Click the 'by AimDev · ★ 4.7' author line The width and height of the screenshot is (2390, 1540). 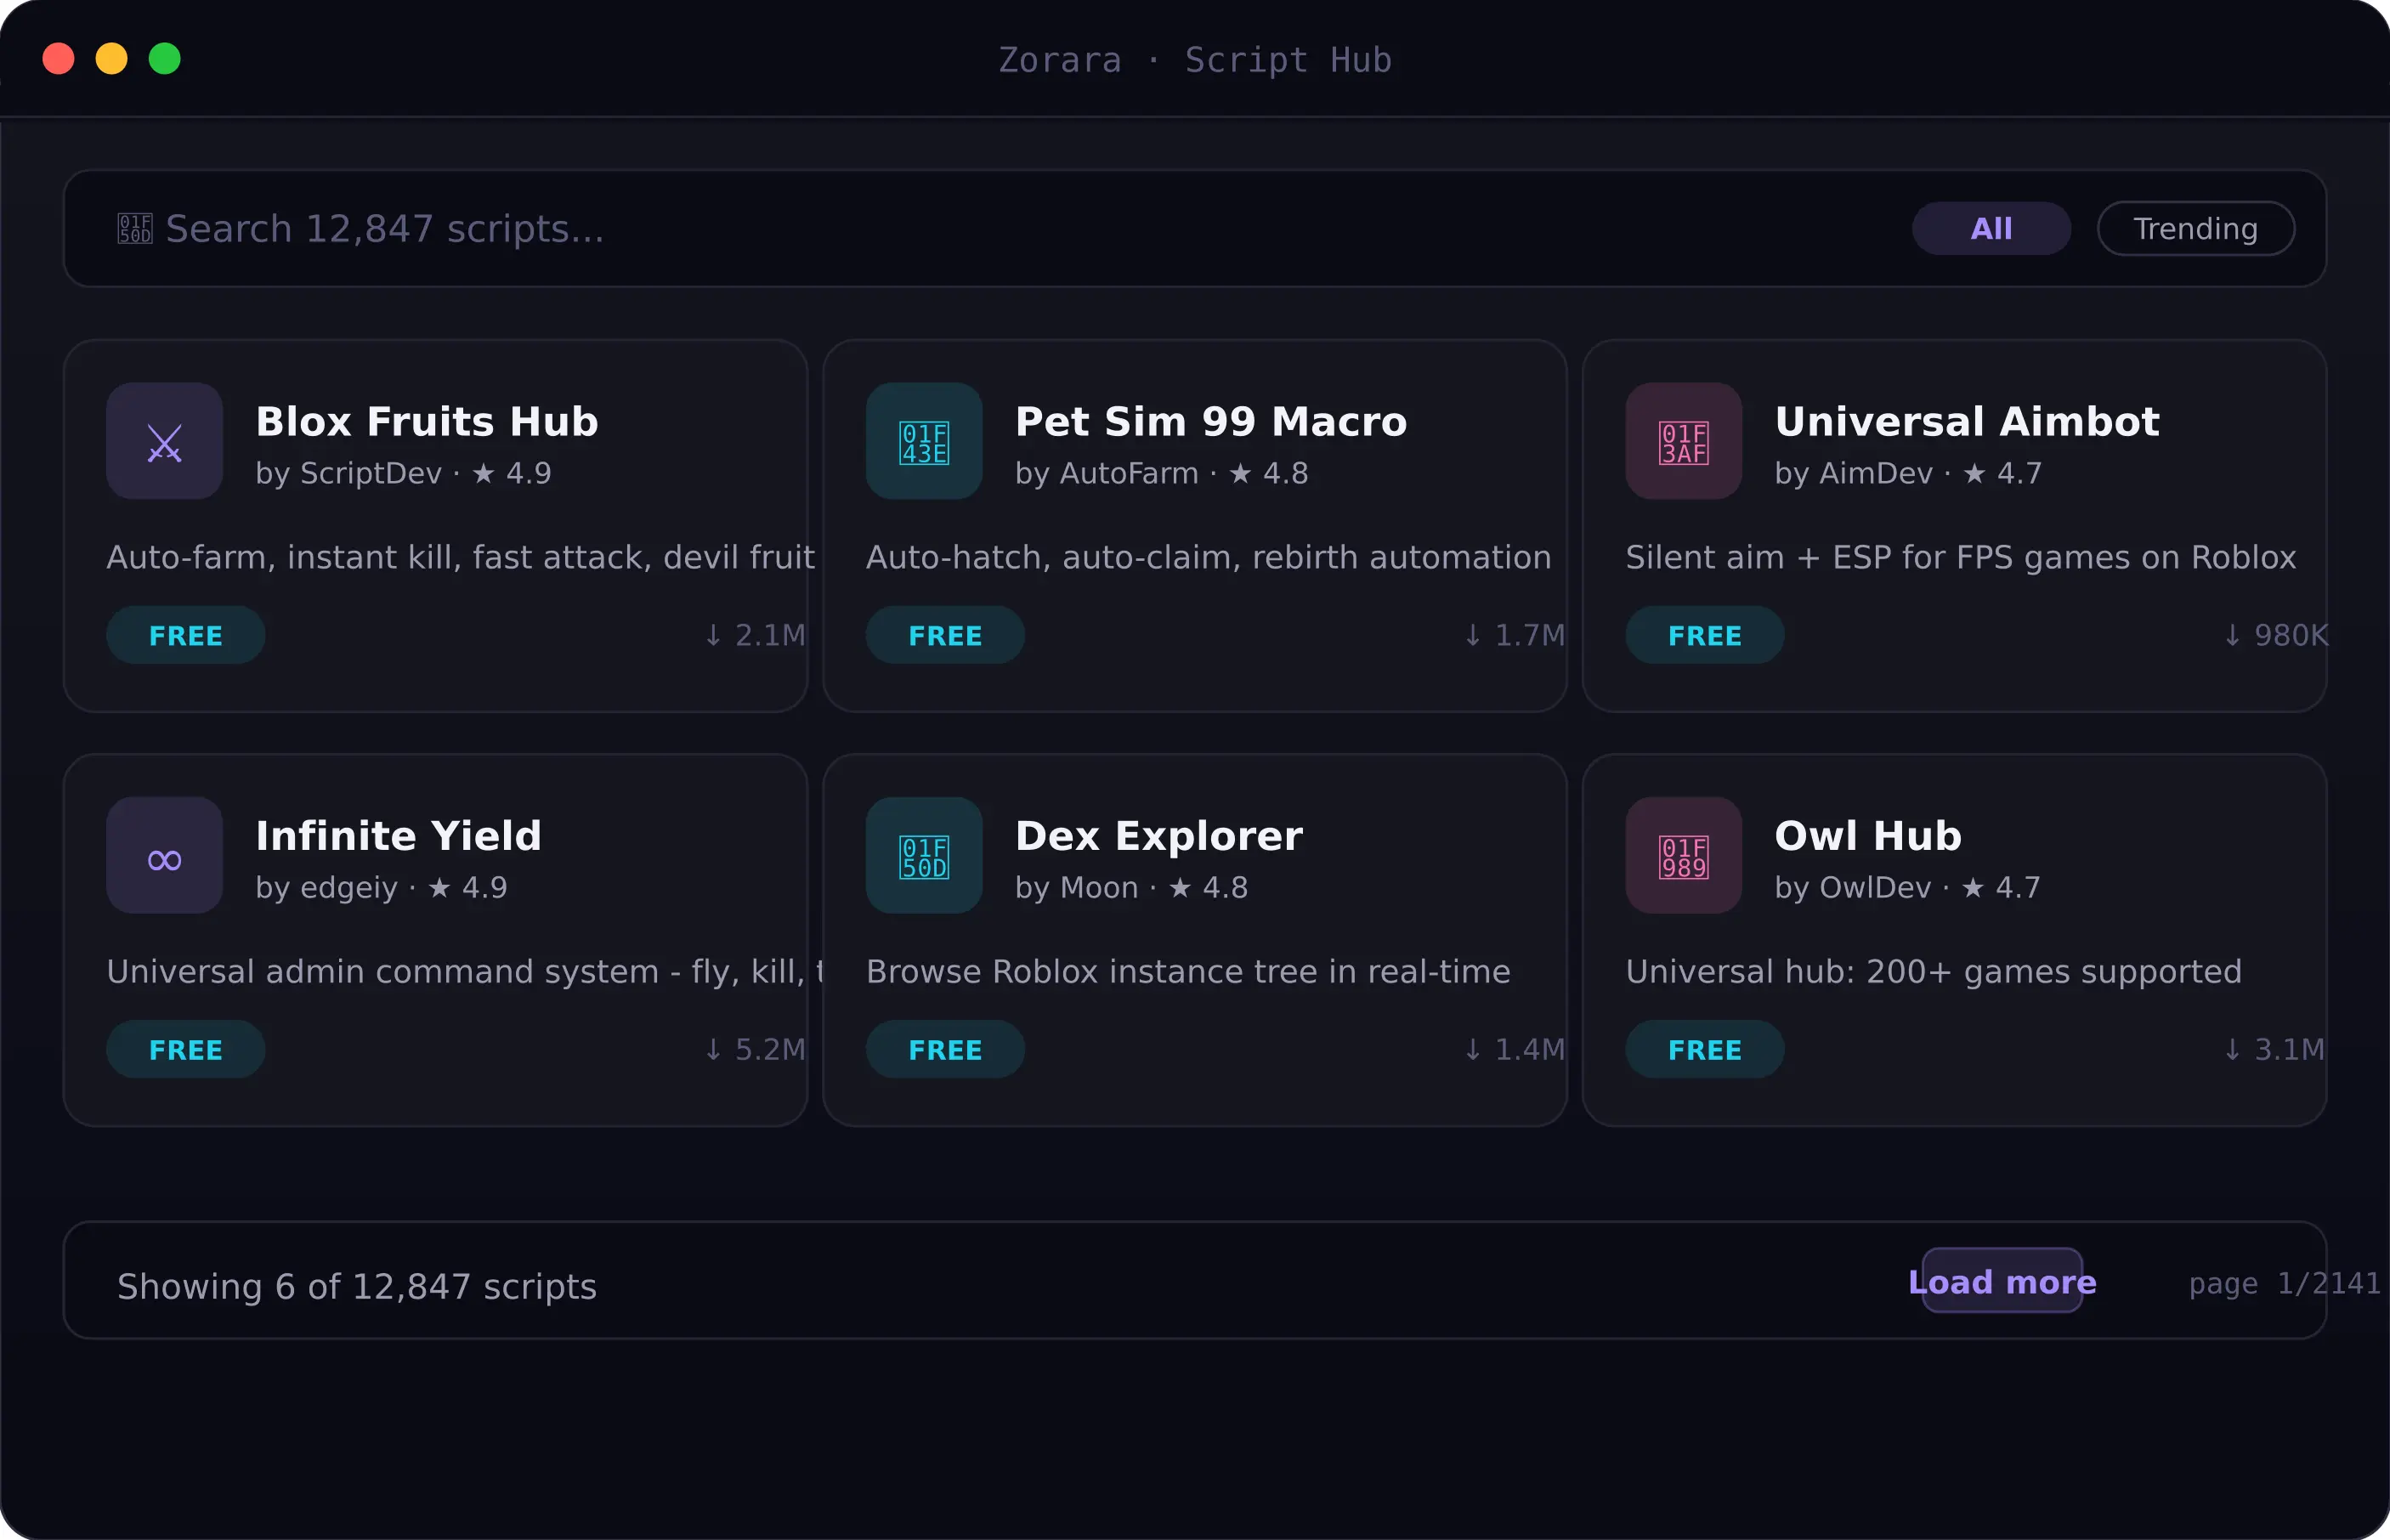(1908, 473)
